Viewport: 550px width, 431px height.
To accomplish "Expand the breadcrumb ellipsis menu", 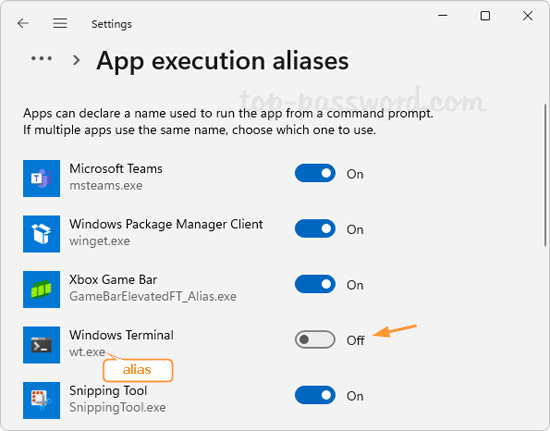I will 41,59.
